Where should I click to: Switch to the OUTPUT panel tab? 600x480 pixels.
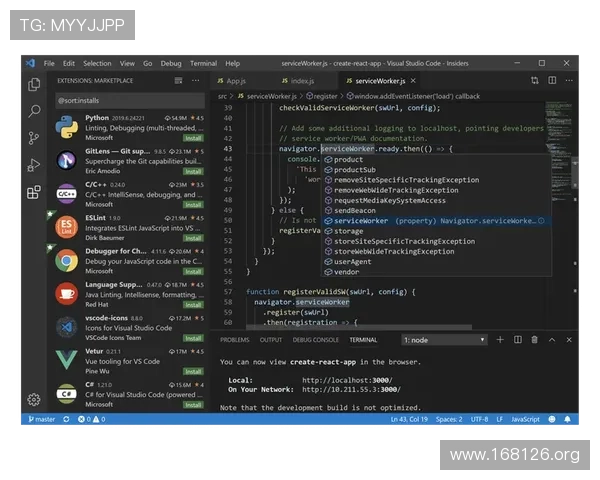(271, 340)
